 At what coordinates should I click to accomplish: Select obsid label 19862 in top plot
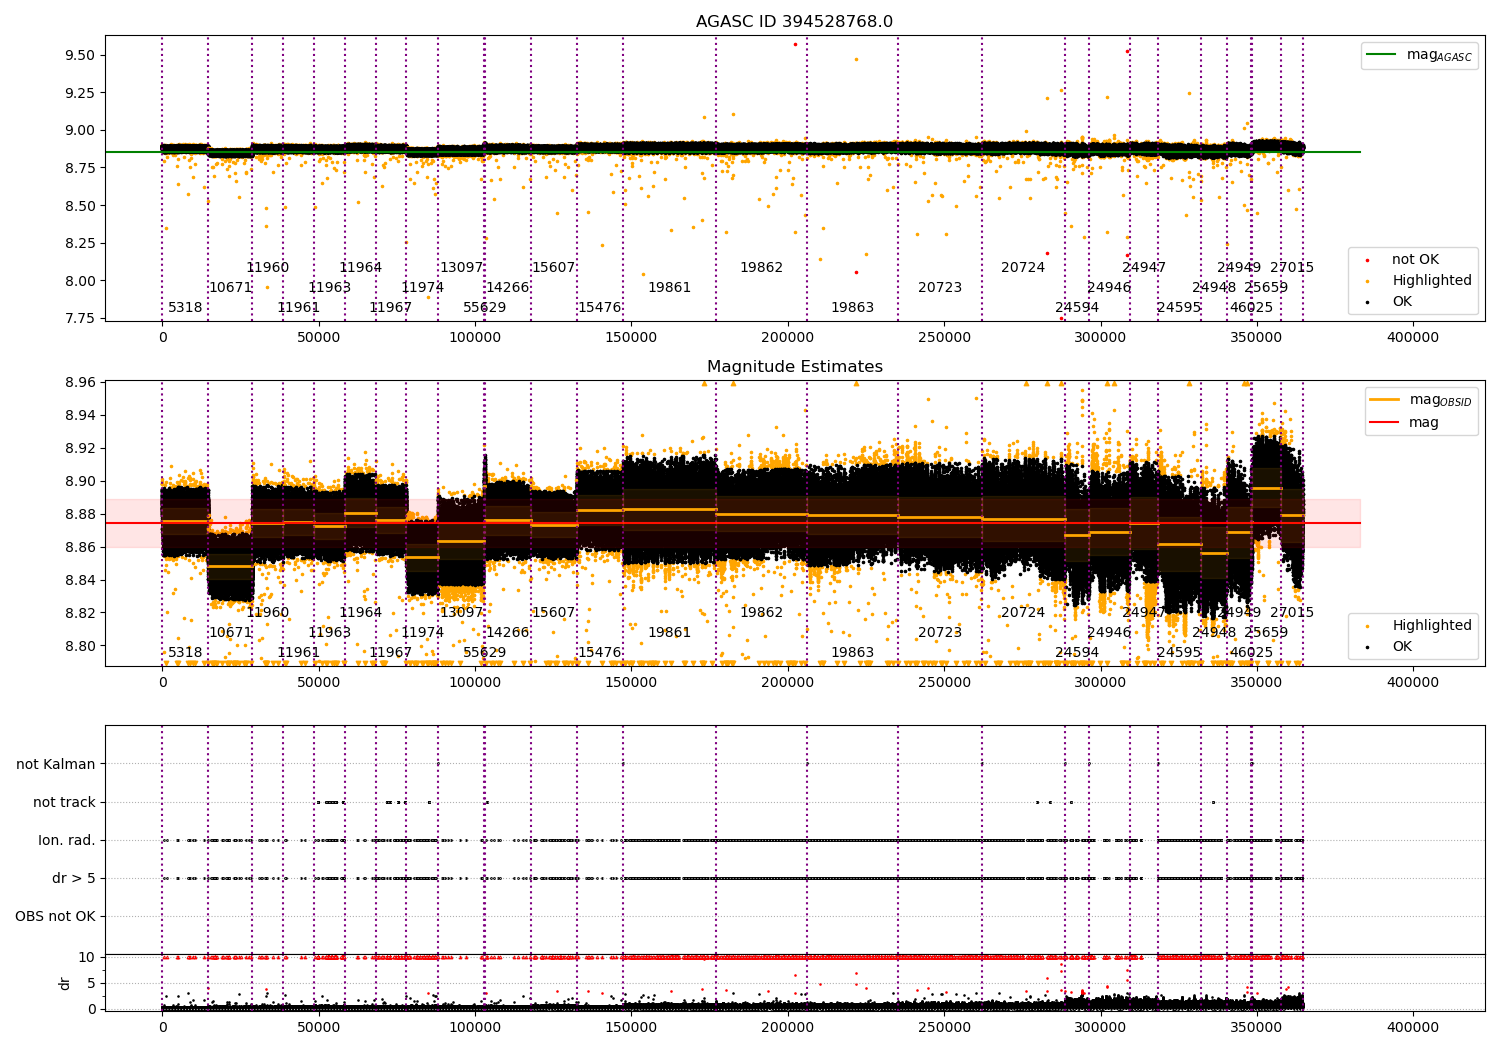point(762,268)
